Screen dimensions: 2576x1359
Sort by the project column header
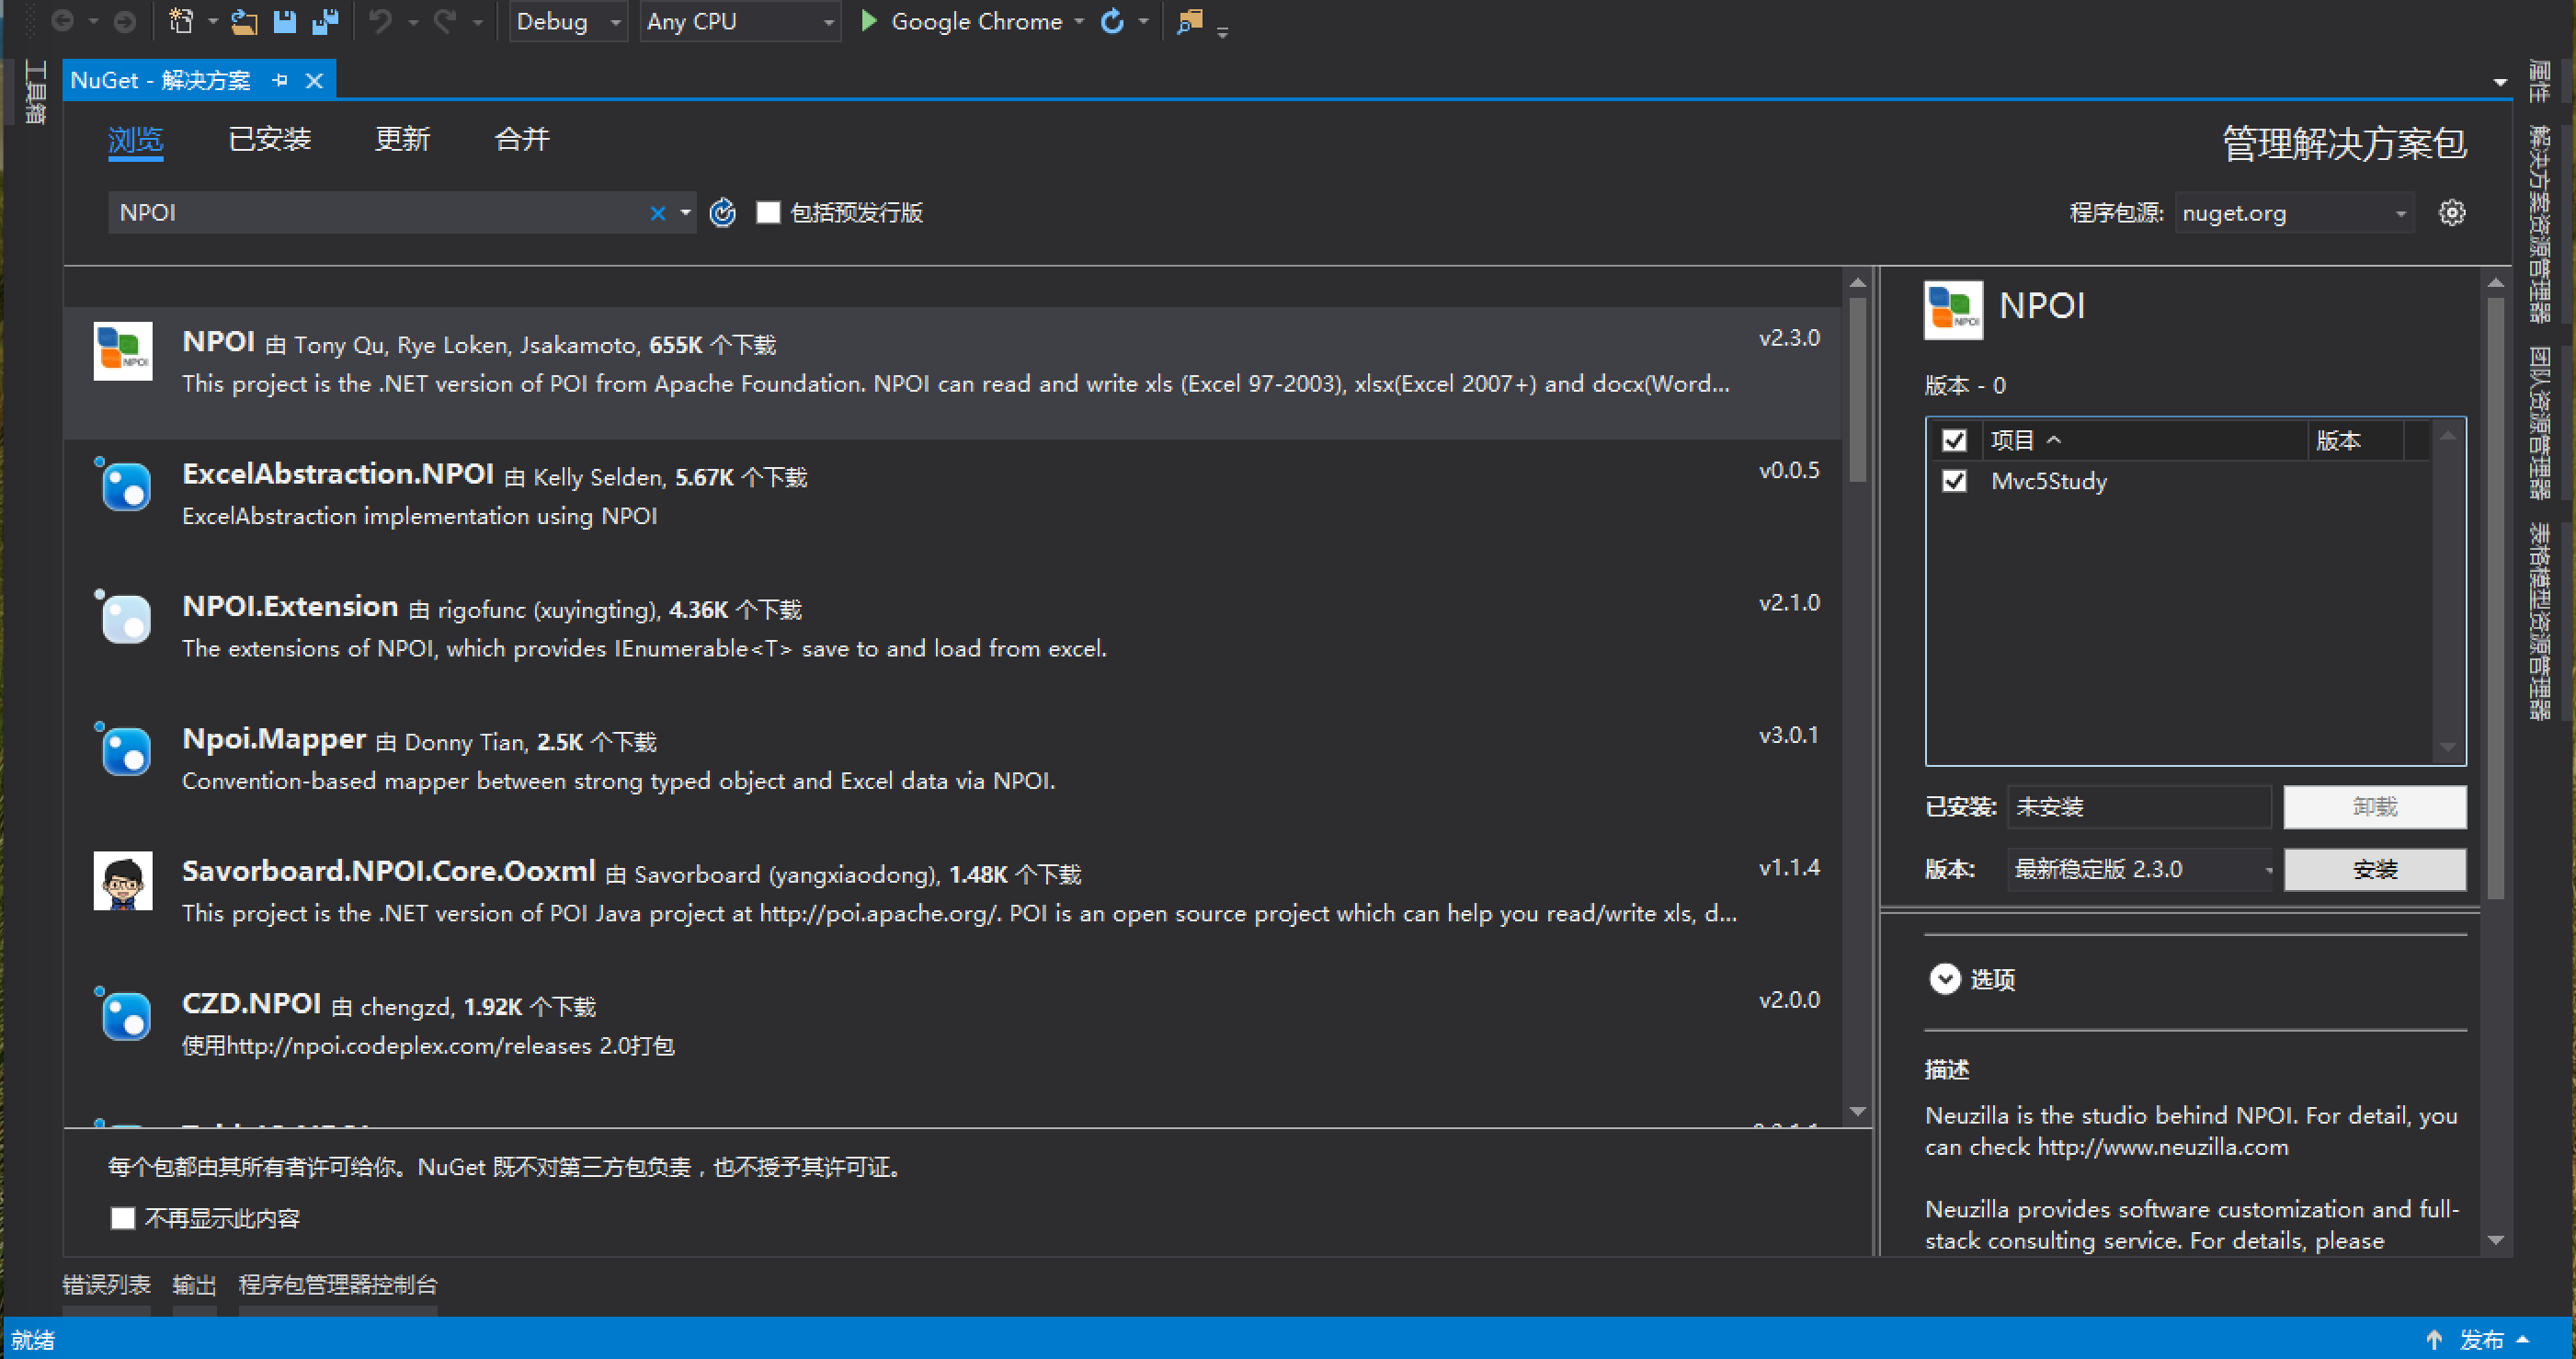(2145, 440)
